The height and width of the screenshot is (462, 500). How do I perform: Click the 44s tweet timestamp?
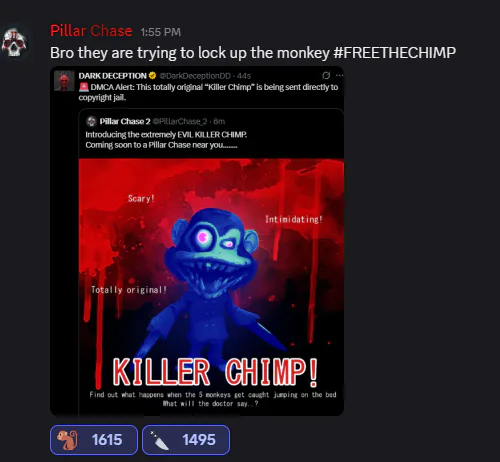[244, 76]
